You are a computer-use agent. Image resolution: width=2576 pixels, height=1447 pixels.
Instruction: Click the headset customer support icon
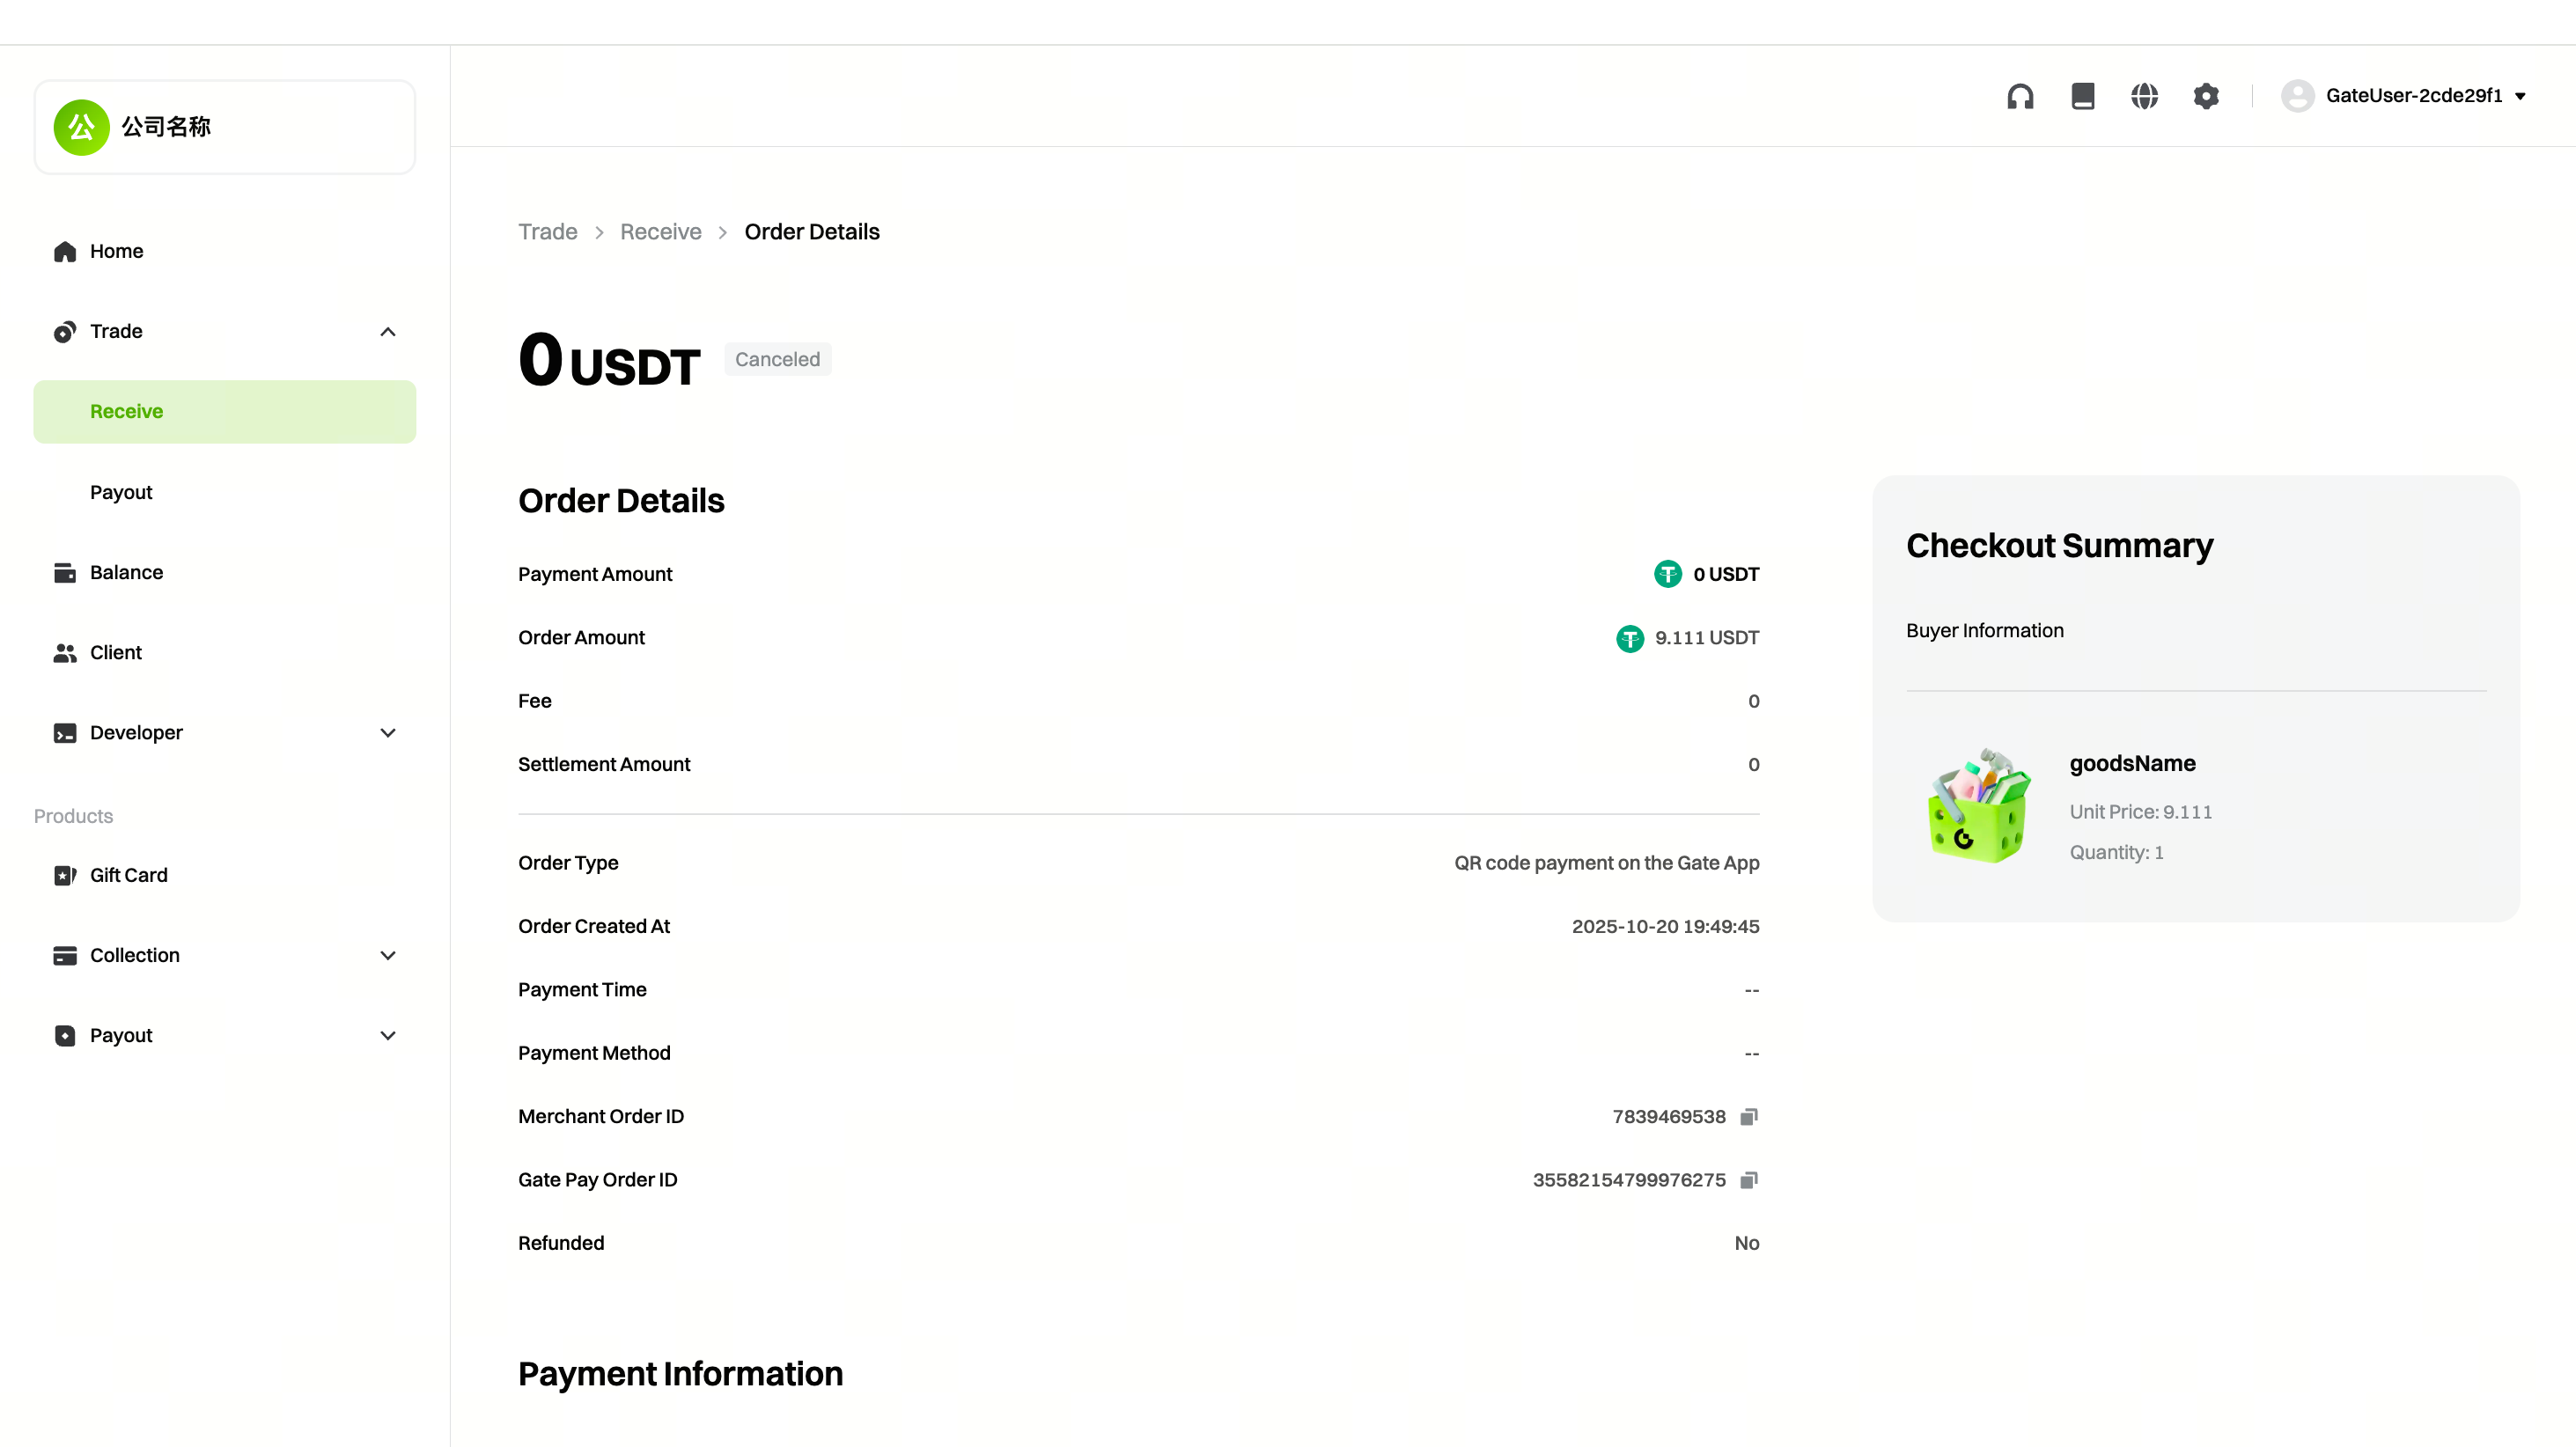pos(2020,96)
